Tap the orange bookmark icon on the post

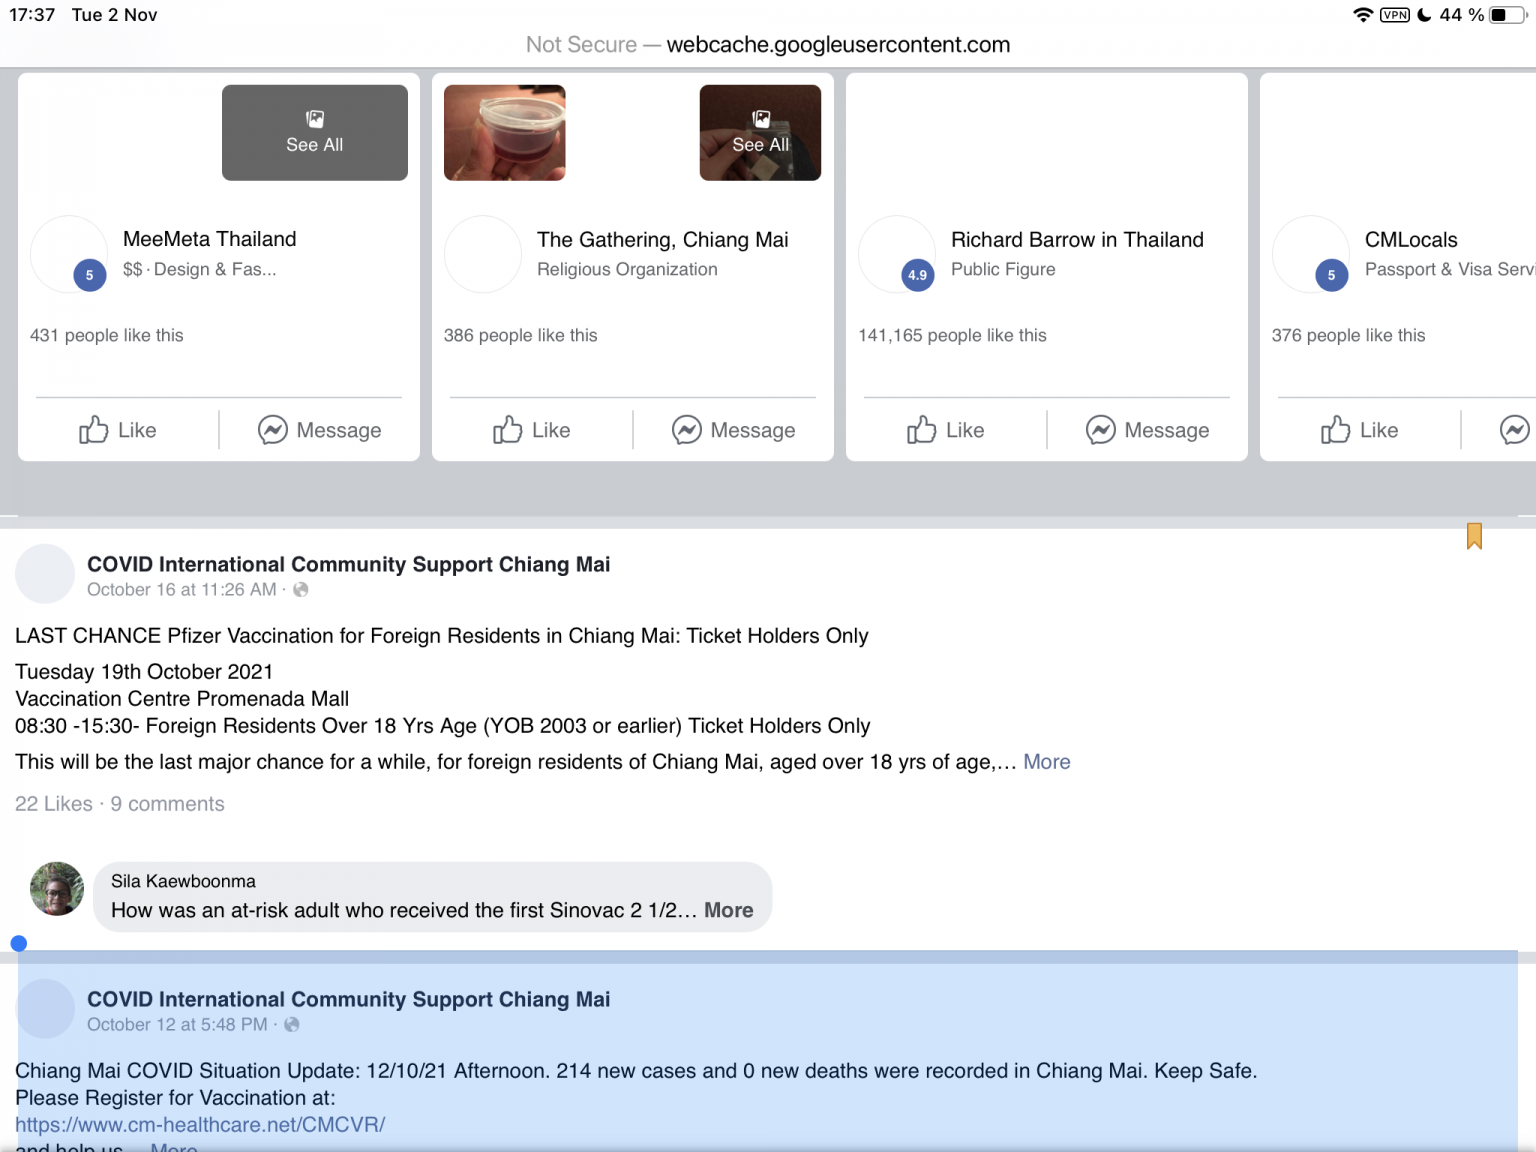pos(1474,537)
